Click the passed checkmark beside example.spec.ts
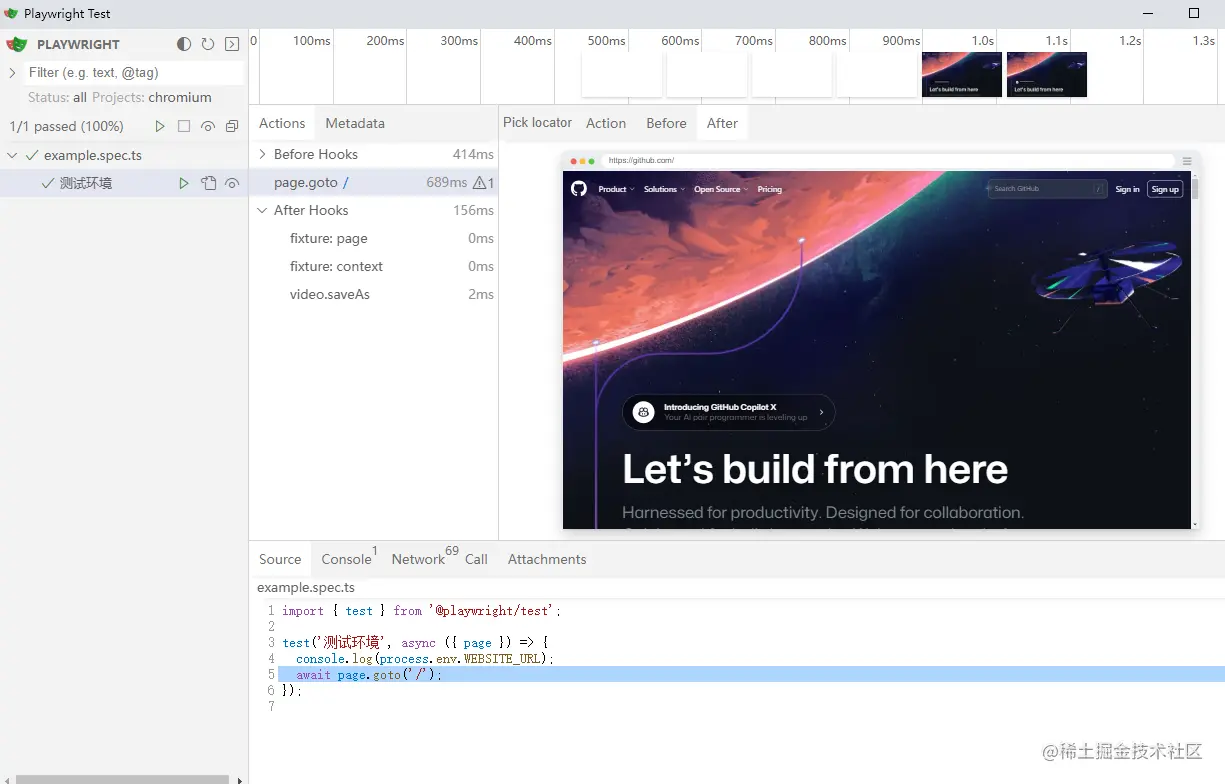Screen dimensions: 1225x784 32,155
